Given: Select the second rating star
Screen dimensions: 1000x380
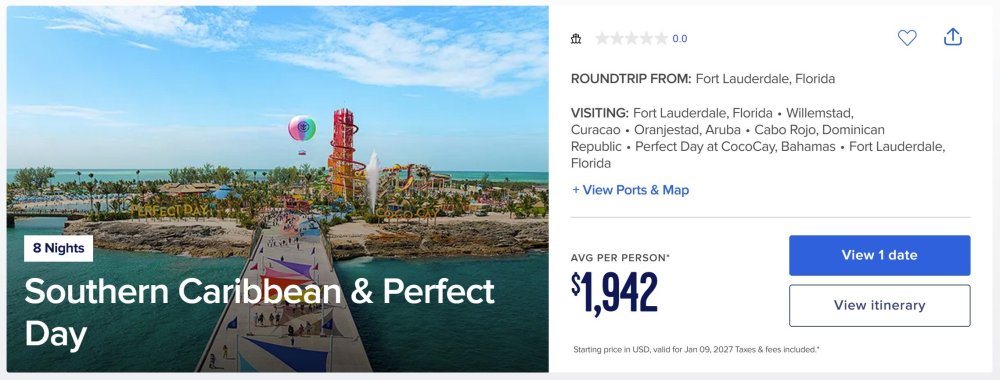Looking at the screenshot, I should [x=617, y=38].
